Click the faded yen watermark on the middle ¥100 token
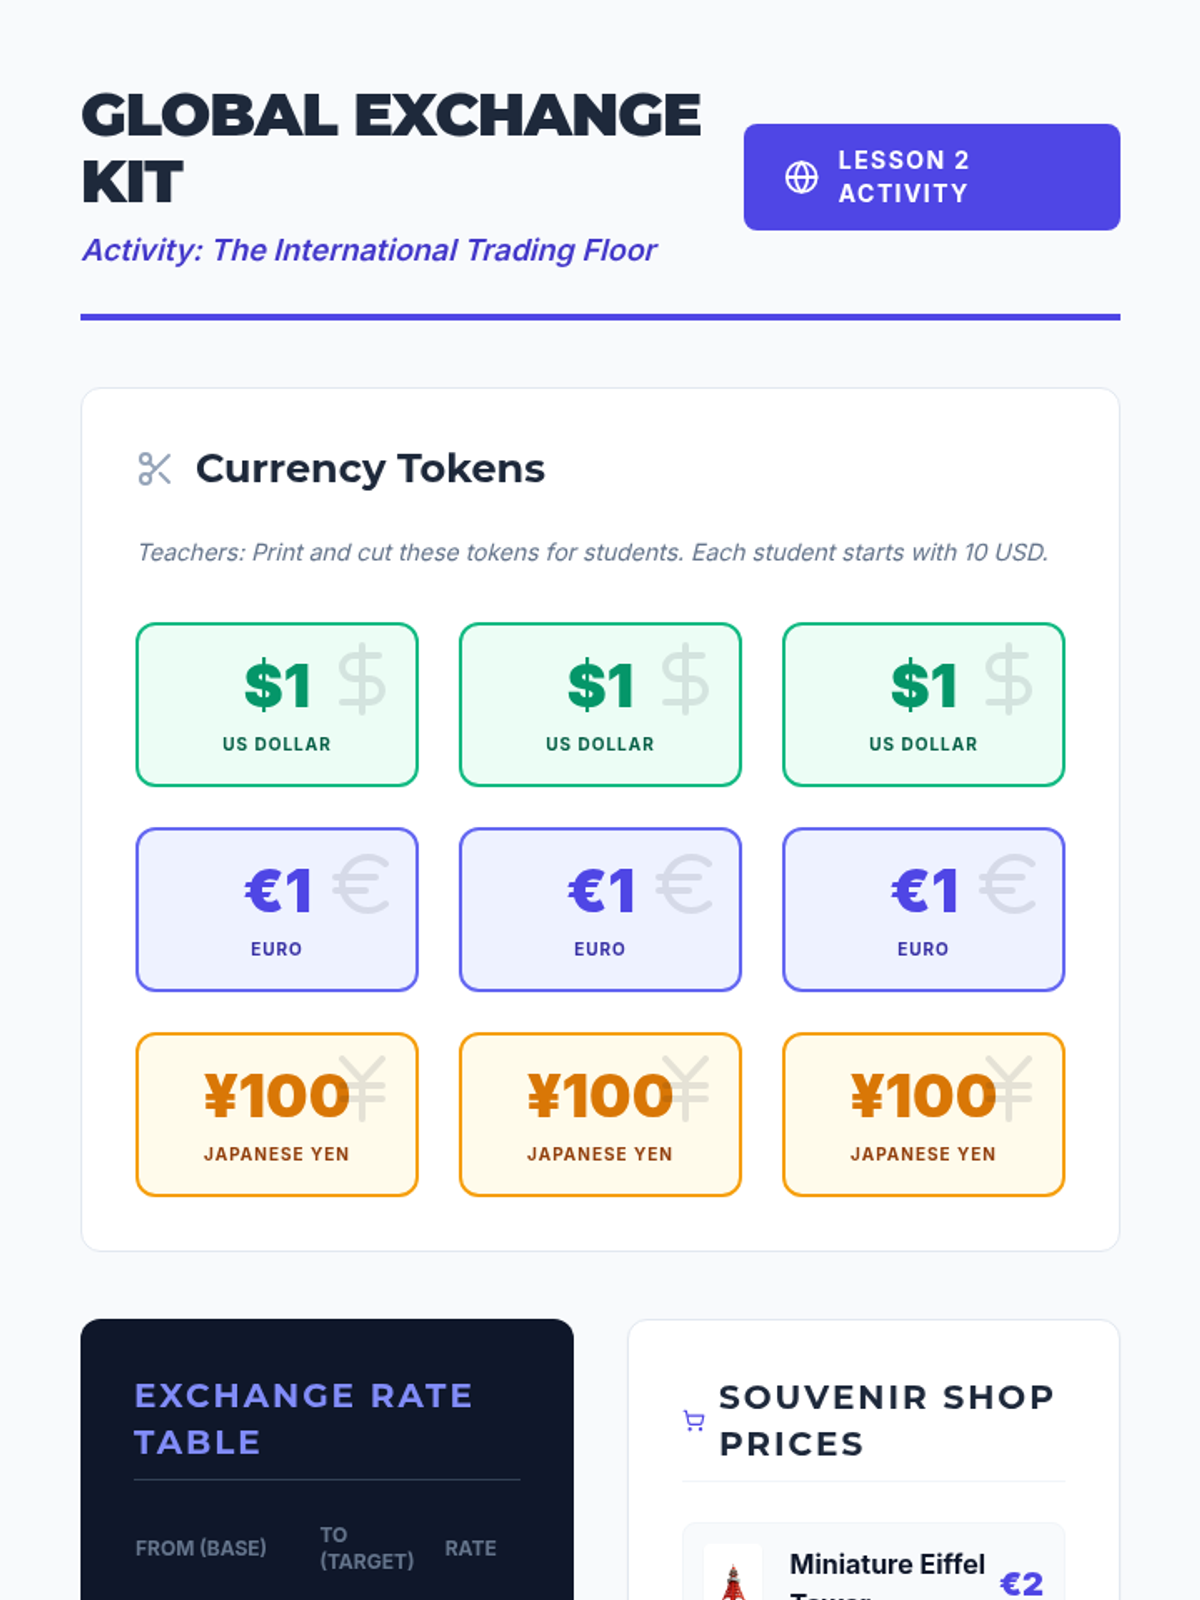The image size is (1200, 1600). click(685, 1089)
